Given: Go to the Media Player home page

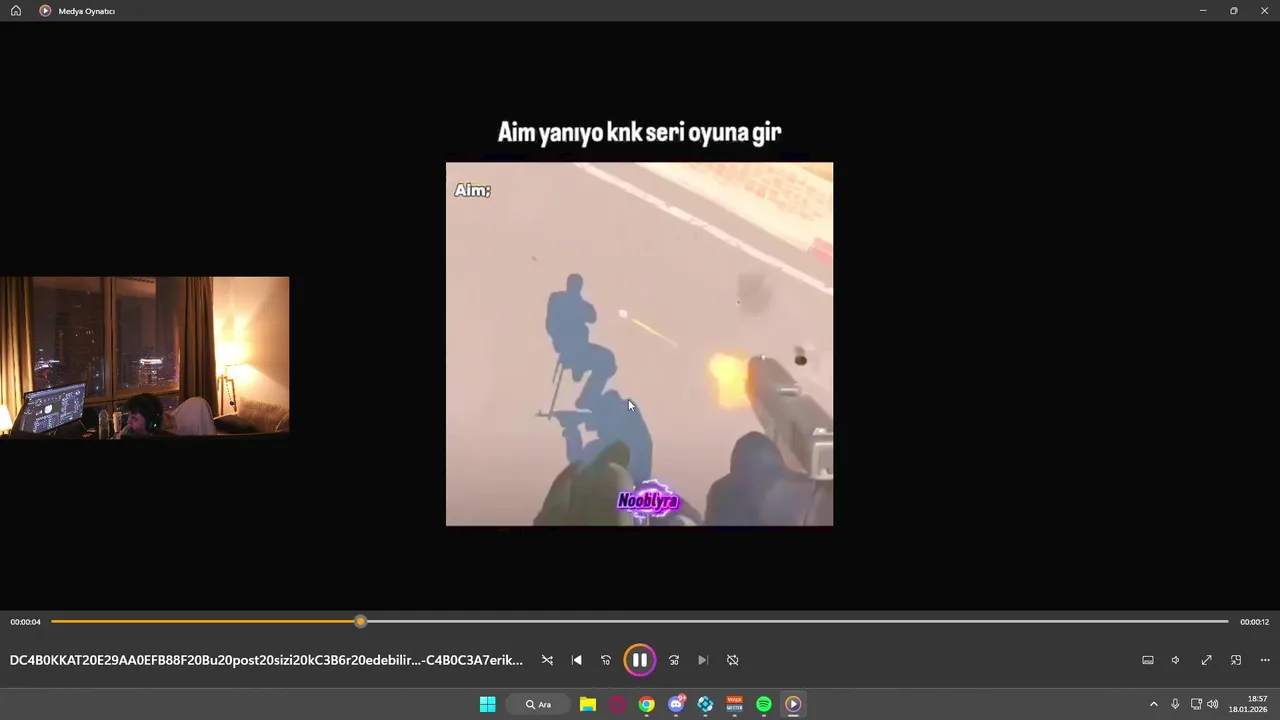Looking at the screenshot, I should 16,10.
